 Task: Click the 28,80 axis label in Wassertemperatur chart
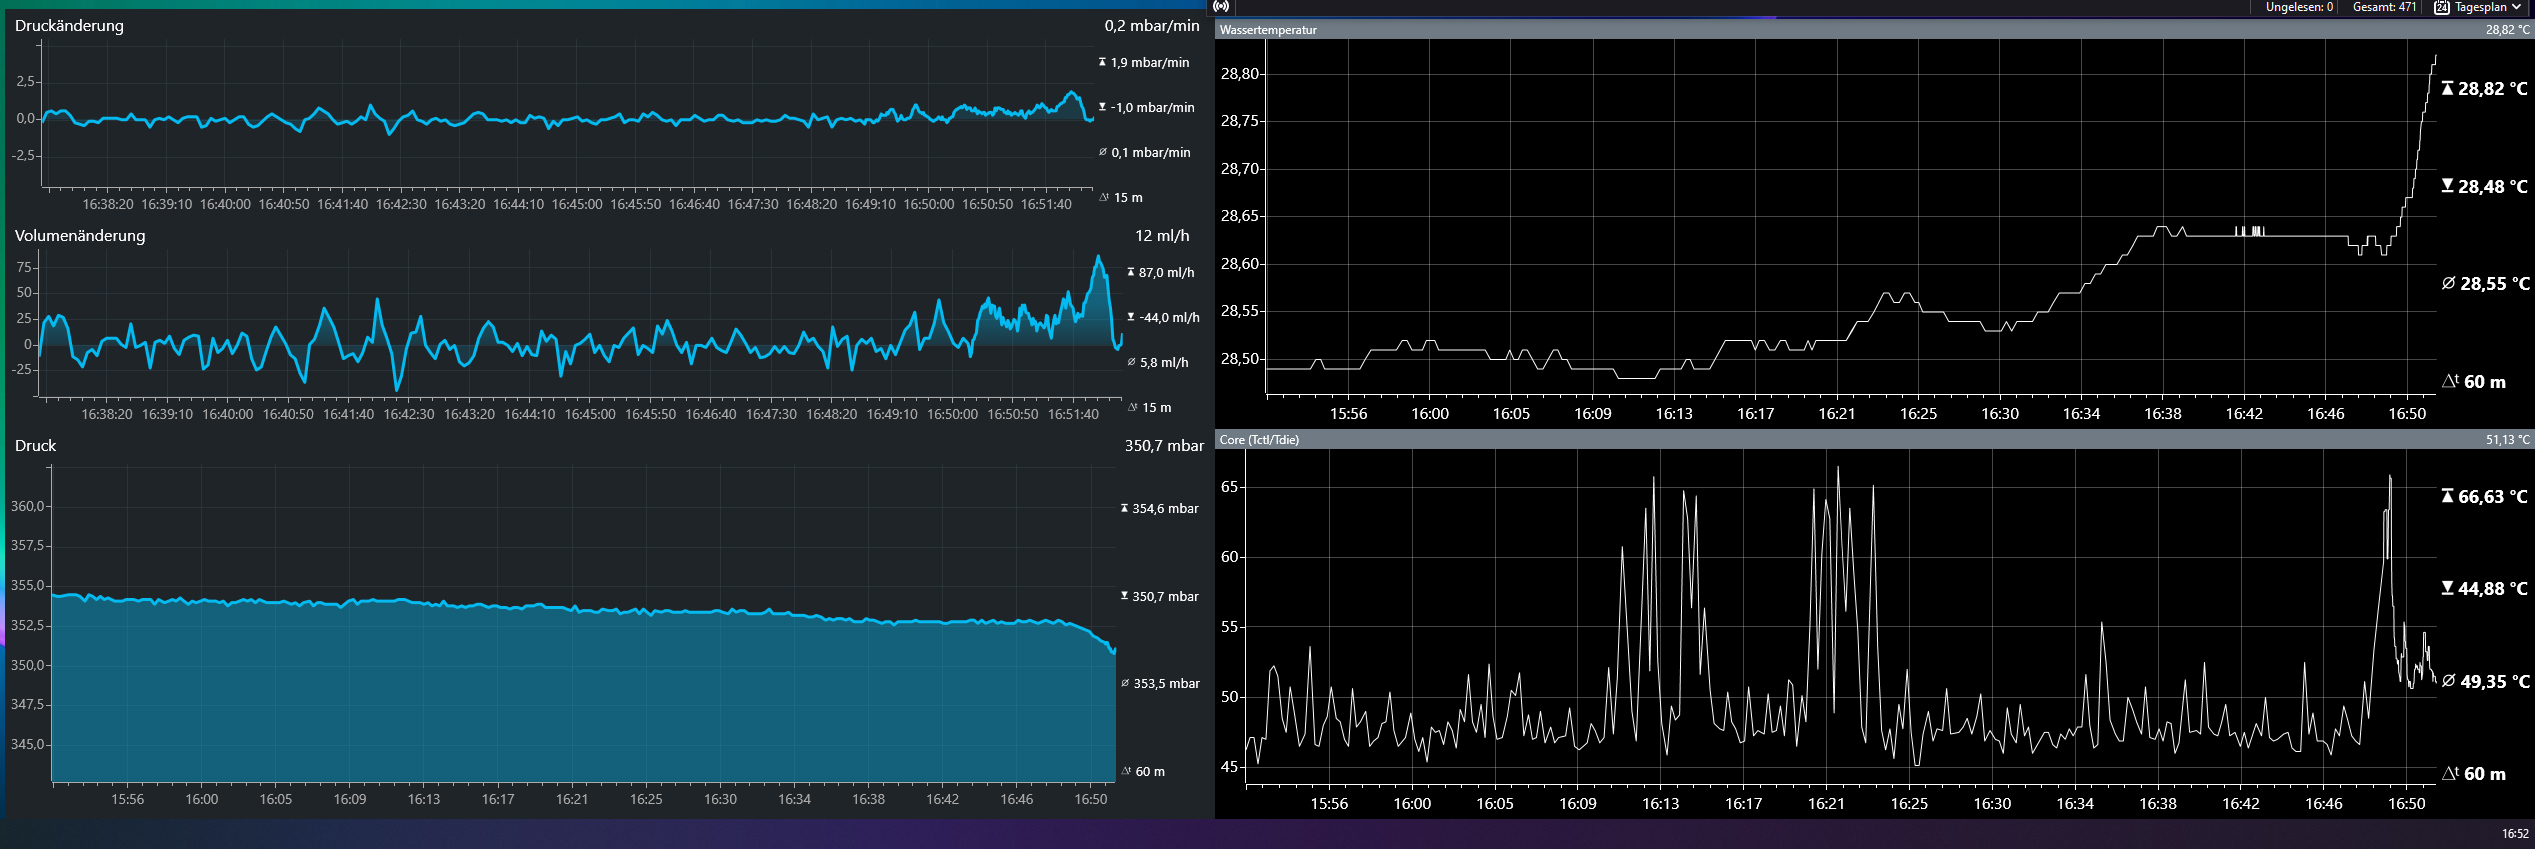click(x=1240, y=74)
